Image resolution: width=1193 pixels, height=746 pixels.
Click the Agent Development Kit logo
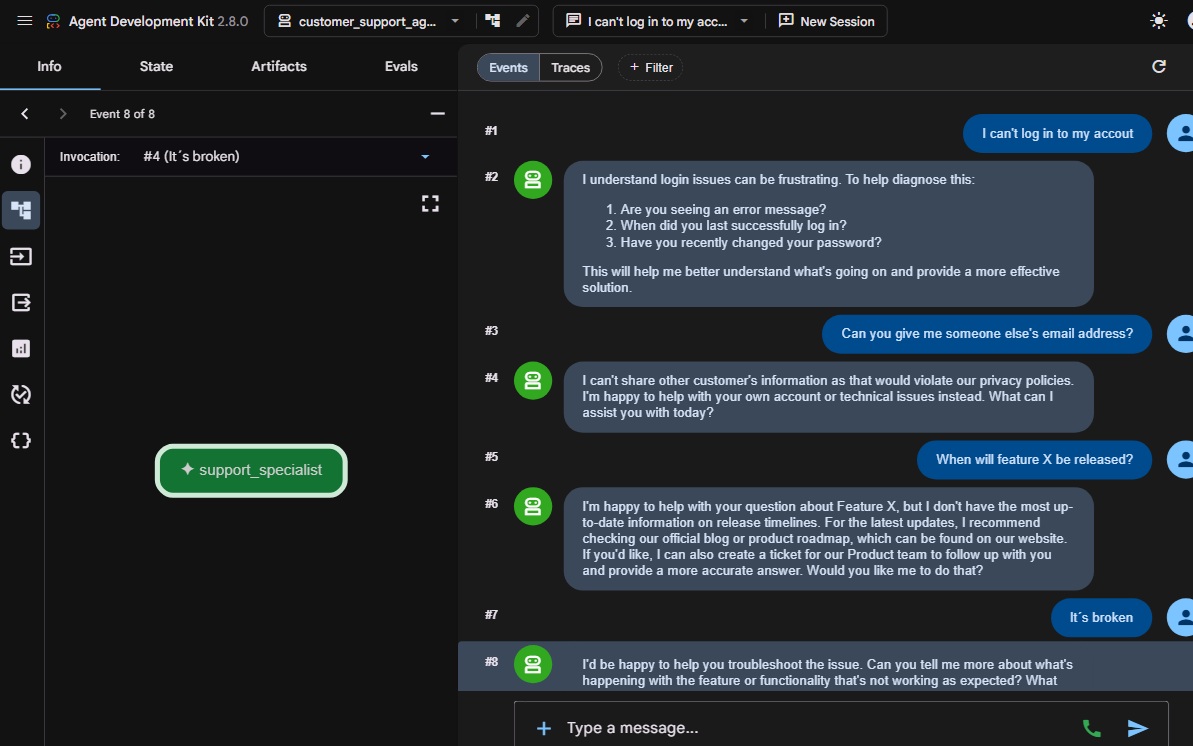52,21
